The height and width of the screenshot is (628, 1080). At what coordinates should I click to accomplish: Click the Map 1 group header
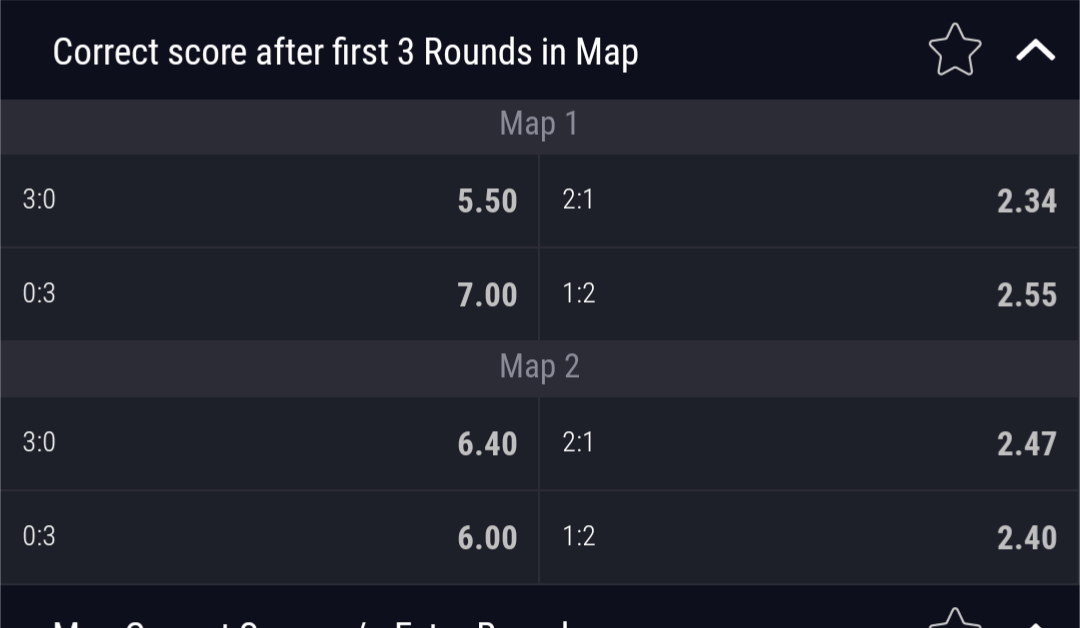point(540,126)
